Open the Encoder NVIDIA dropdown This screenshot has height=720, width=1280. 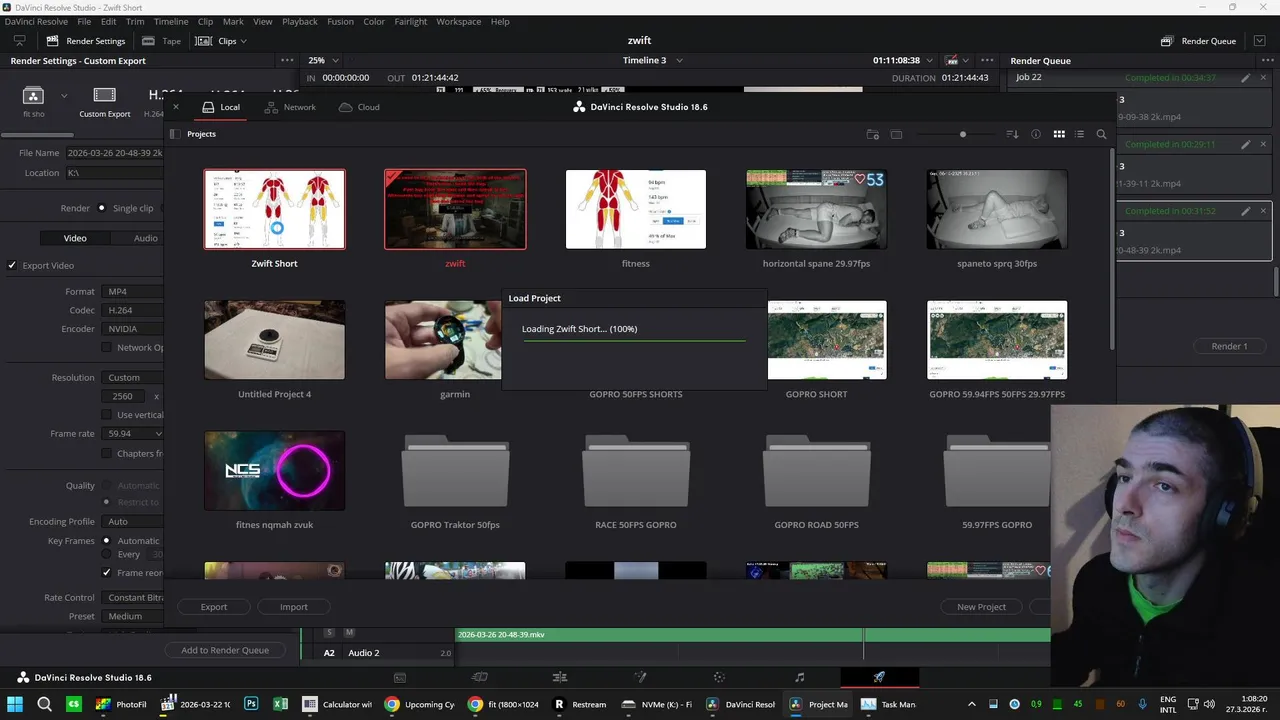click(132, 329)
